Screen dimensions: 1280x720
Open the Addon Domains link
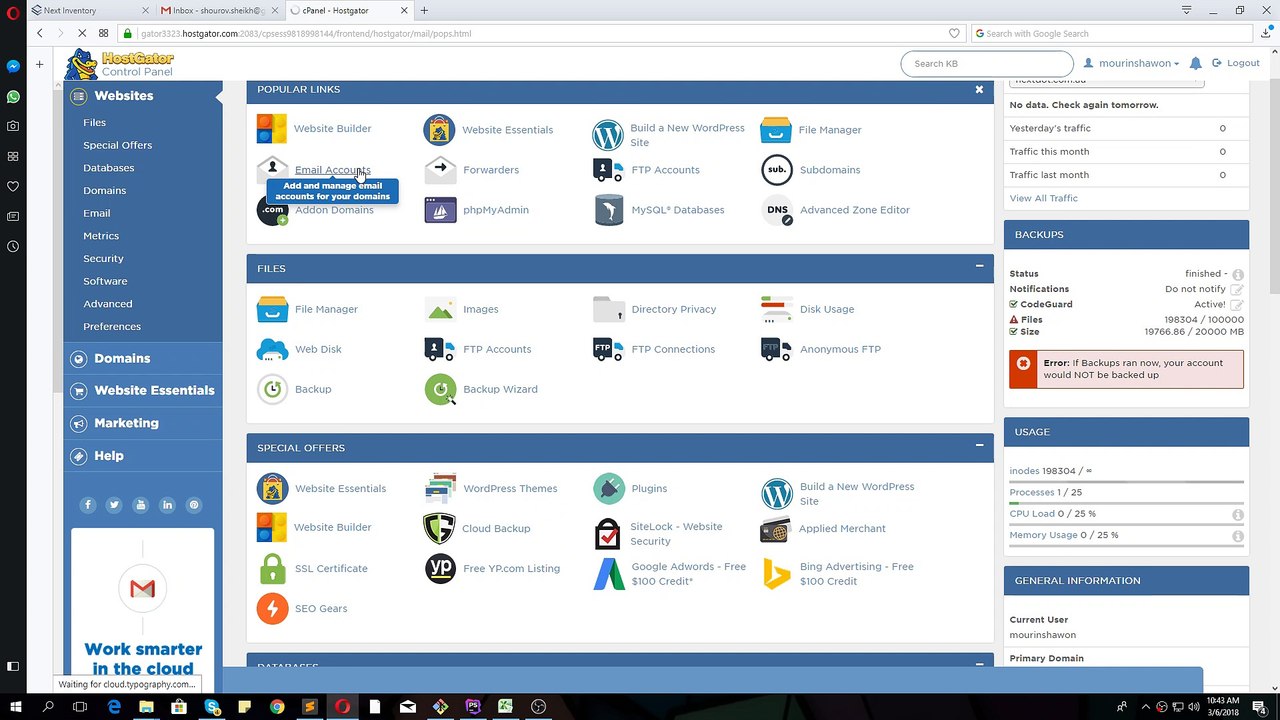coord(334,210)
